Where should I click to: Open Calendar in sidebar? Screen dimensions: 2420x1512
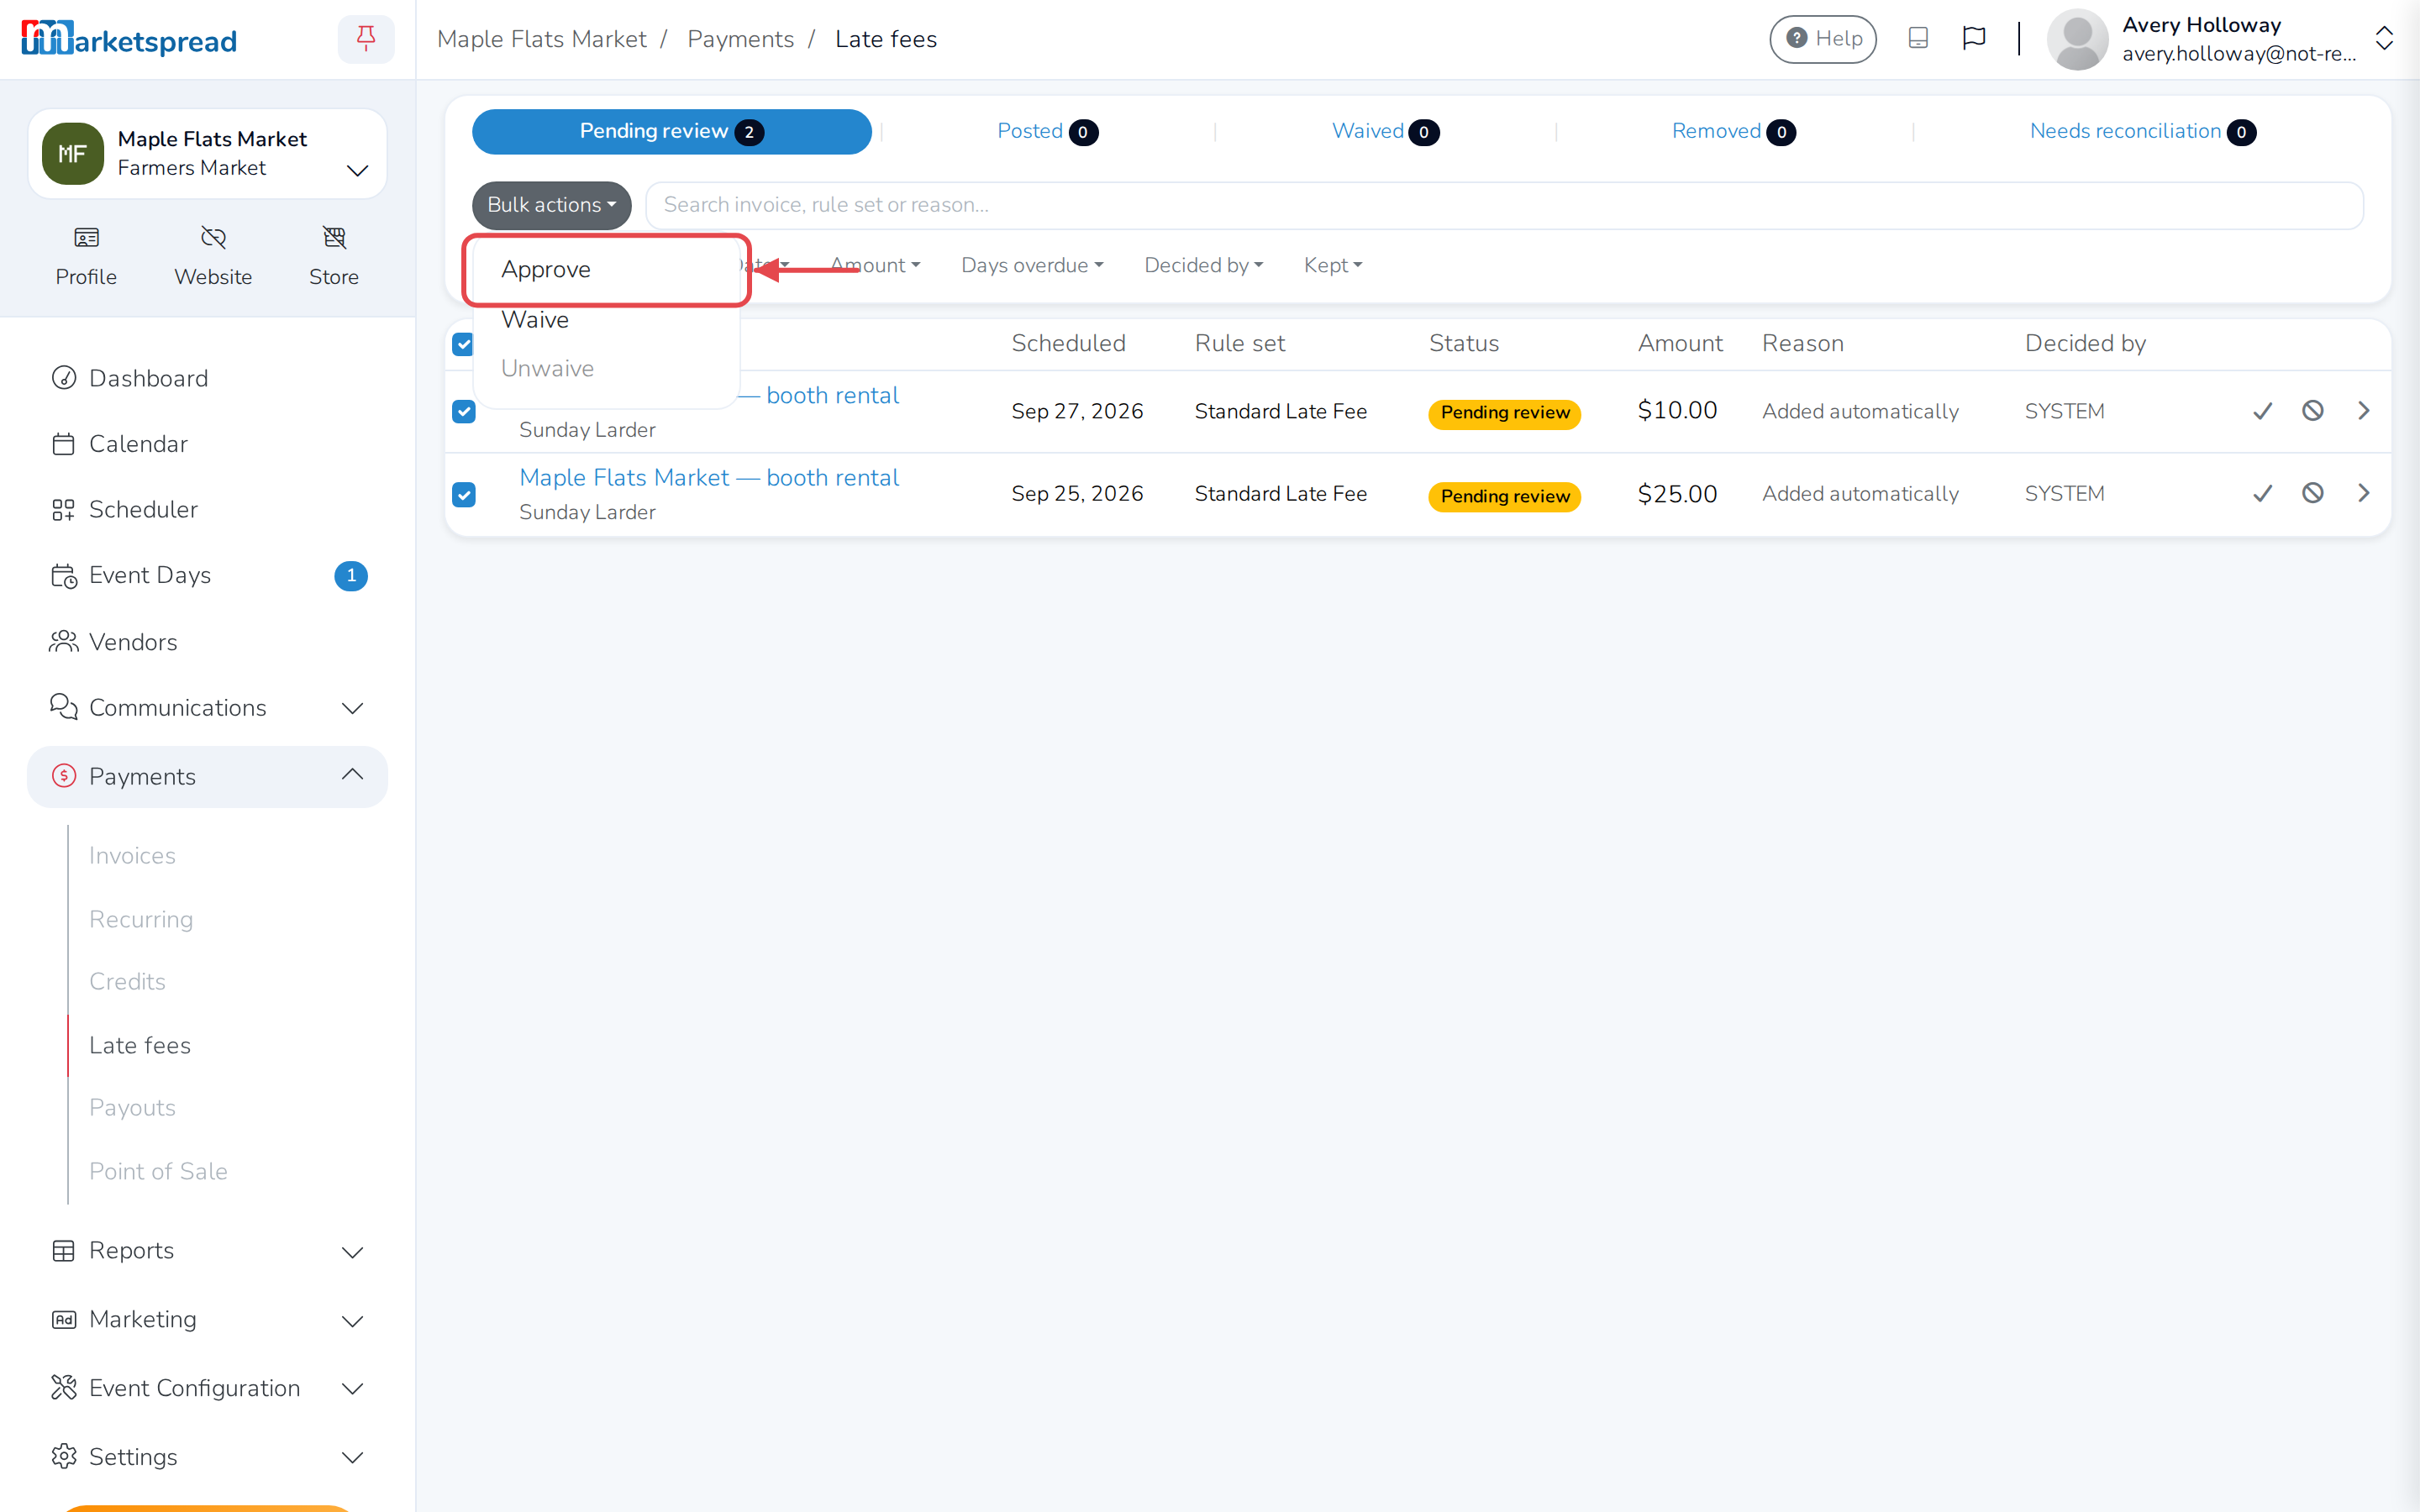coord(207,444)
